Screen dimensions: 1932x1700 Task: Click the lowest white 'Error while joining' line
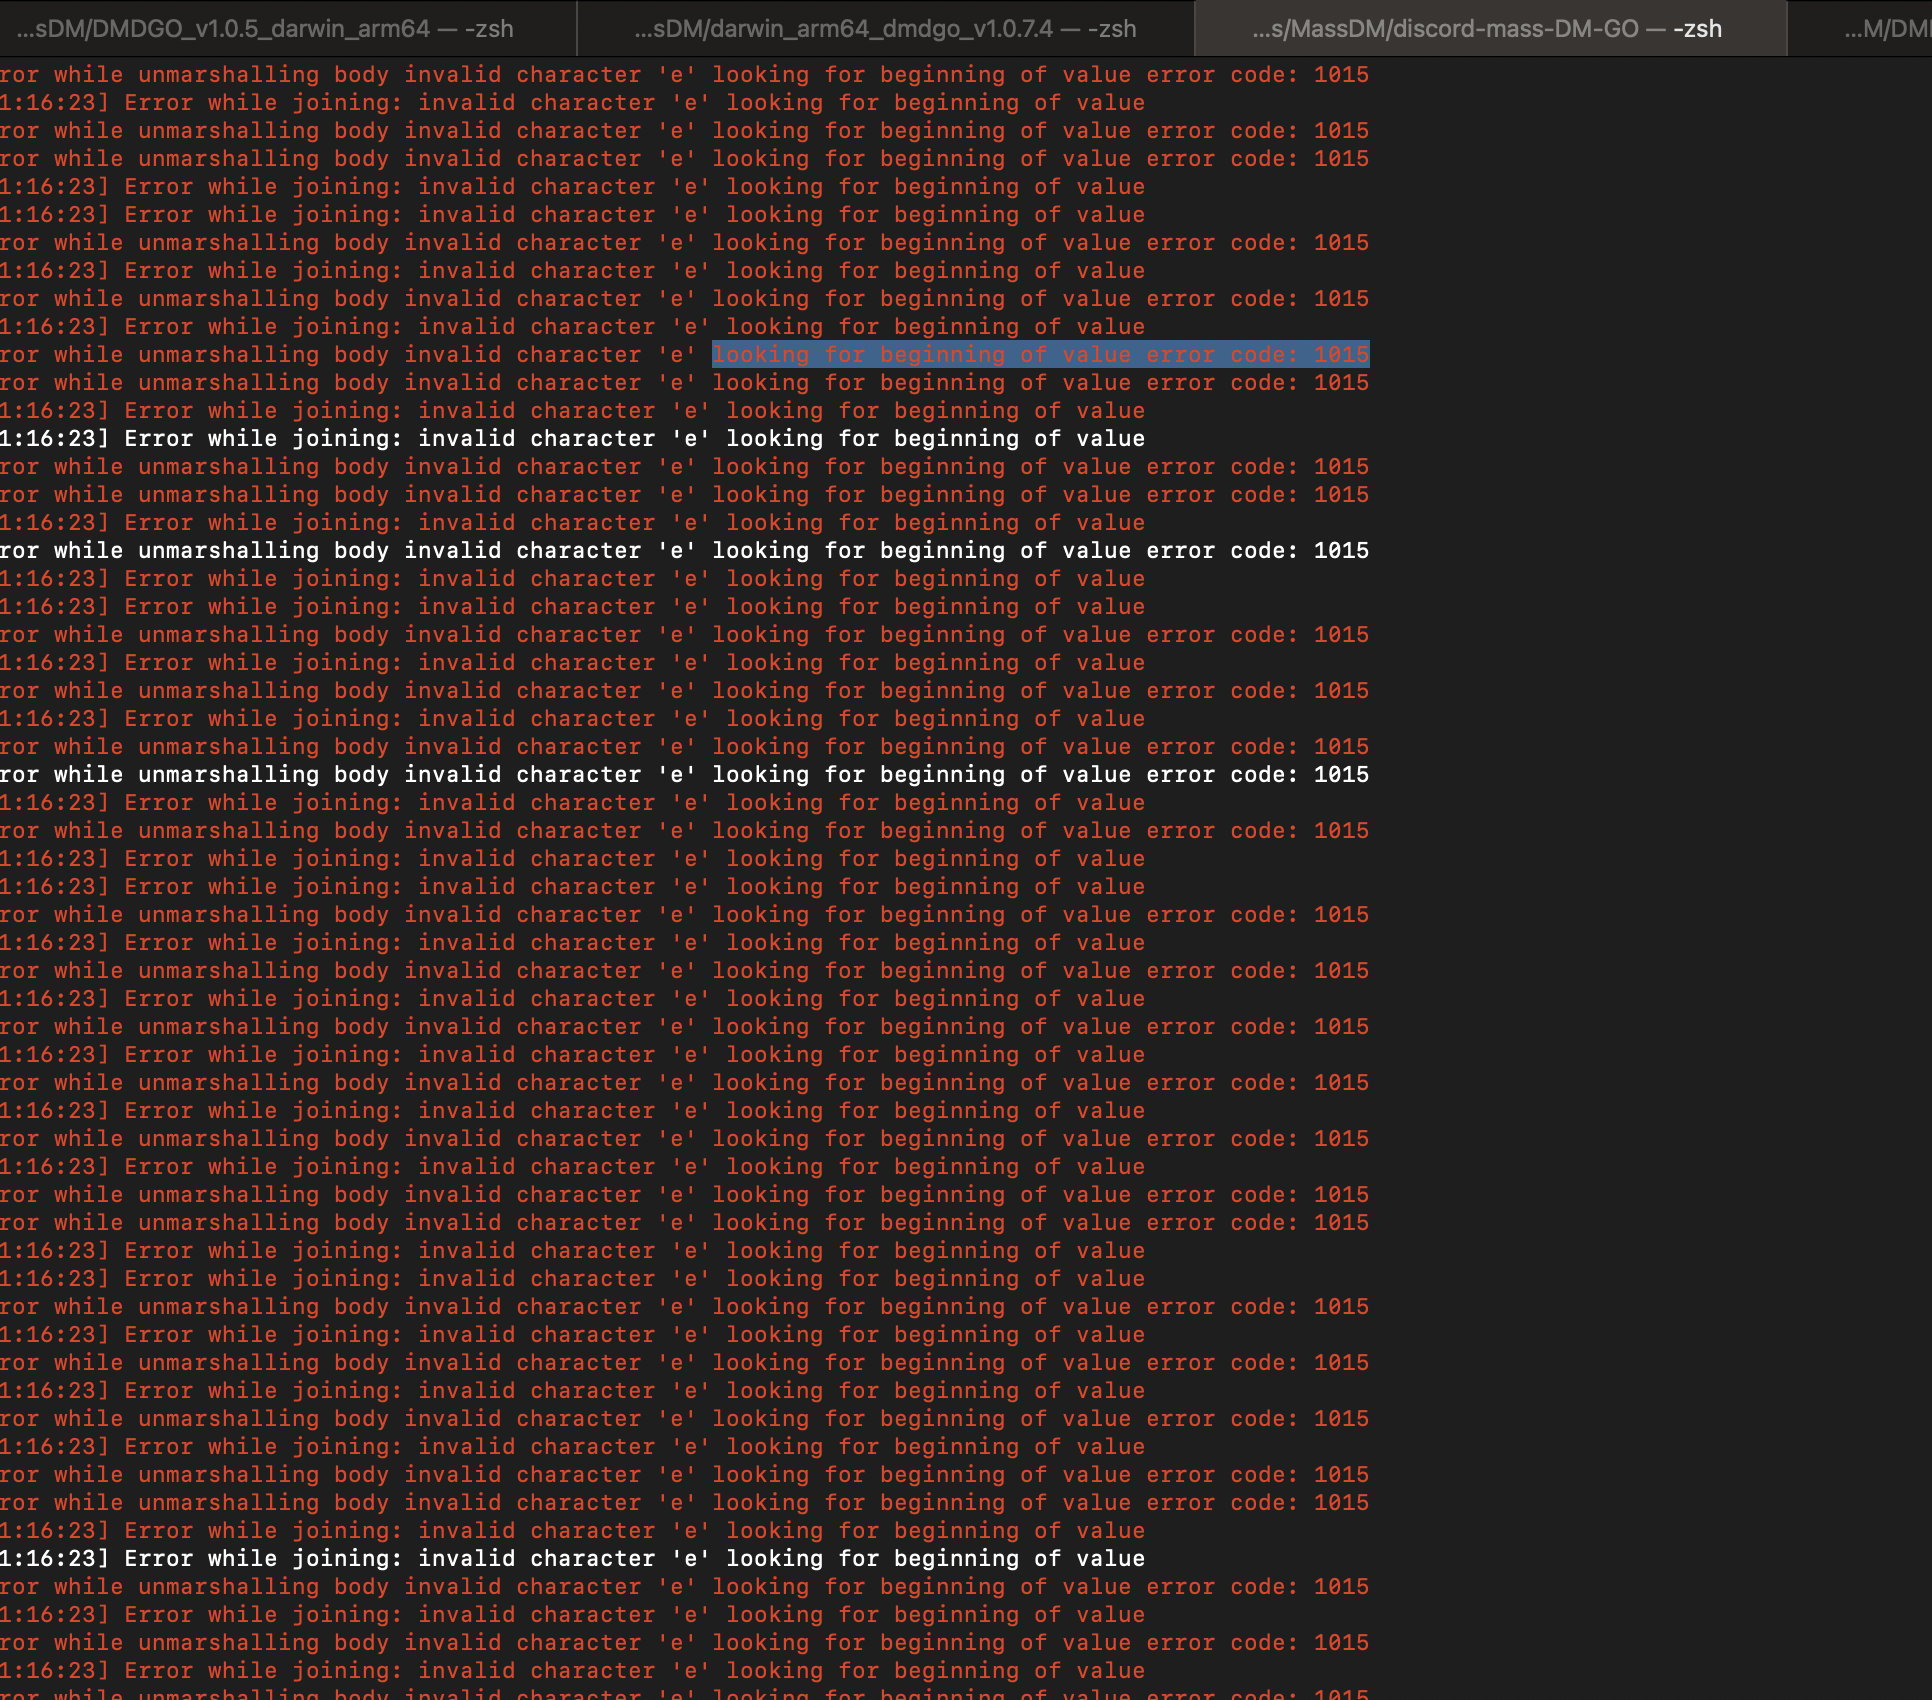click(x=572, y=1559)
